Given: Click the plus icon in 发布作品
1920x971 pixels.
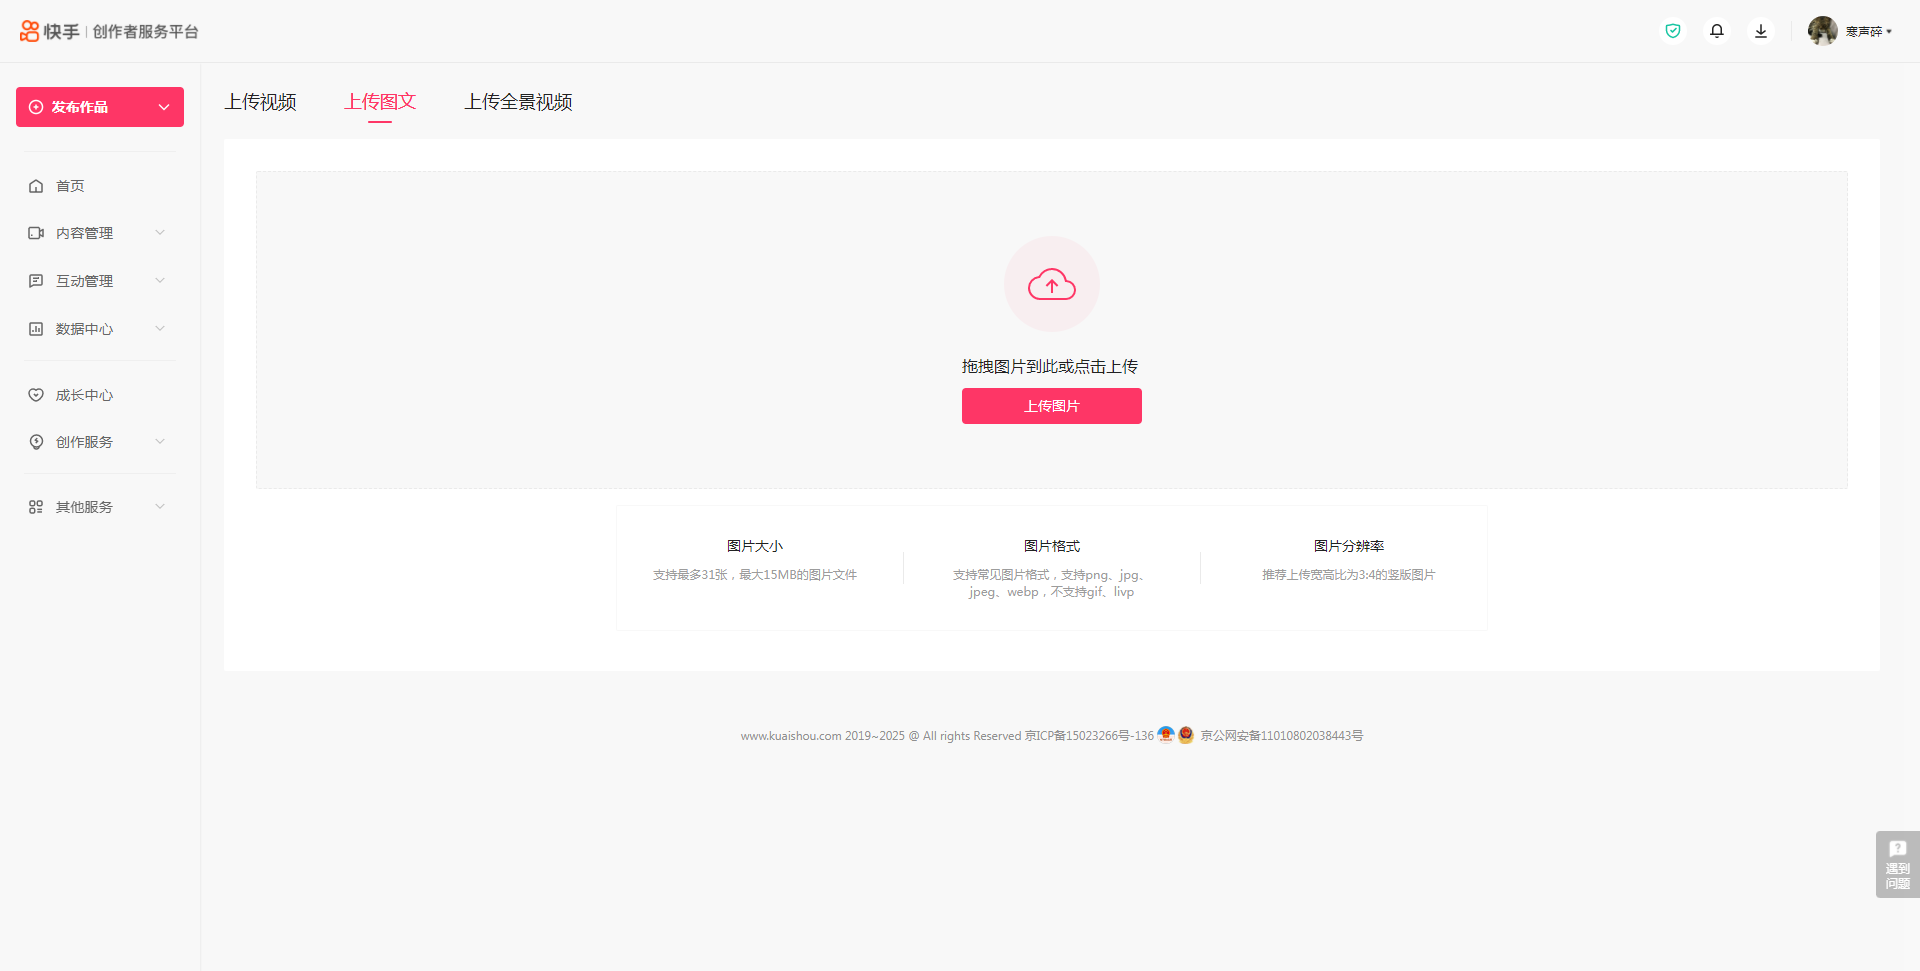Looking at the screenshot, I should [x=36, y=107].
